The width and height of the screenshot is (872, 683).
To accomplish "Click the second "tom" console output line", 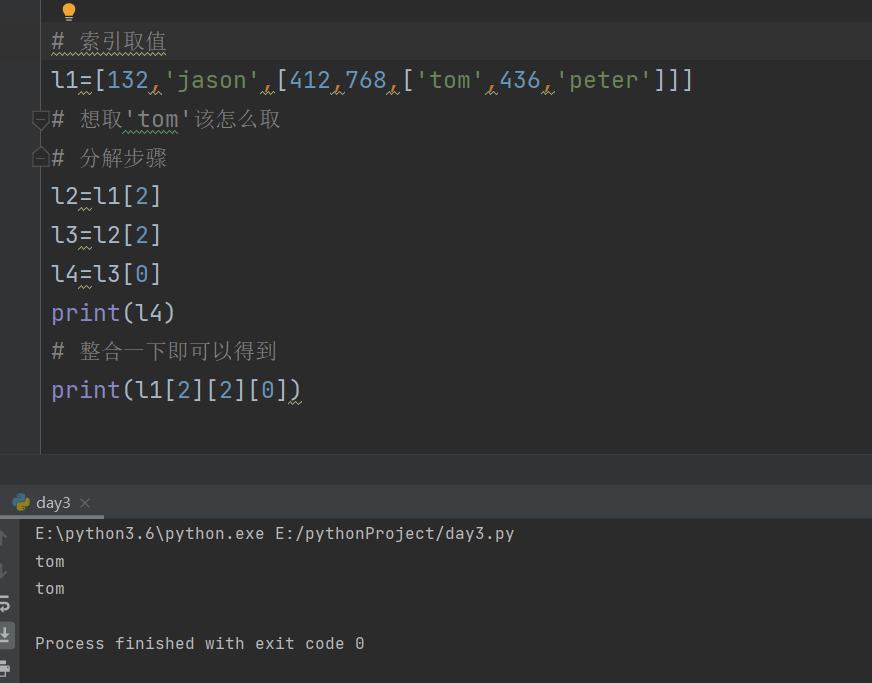I will pos(50,589).
